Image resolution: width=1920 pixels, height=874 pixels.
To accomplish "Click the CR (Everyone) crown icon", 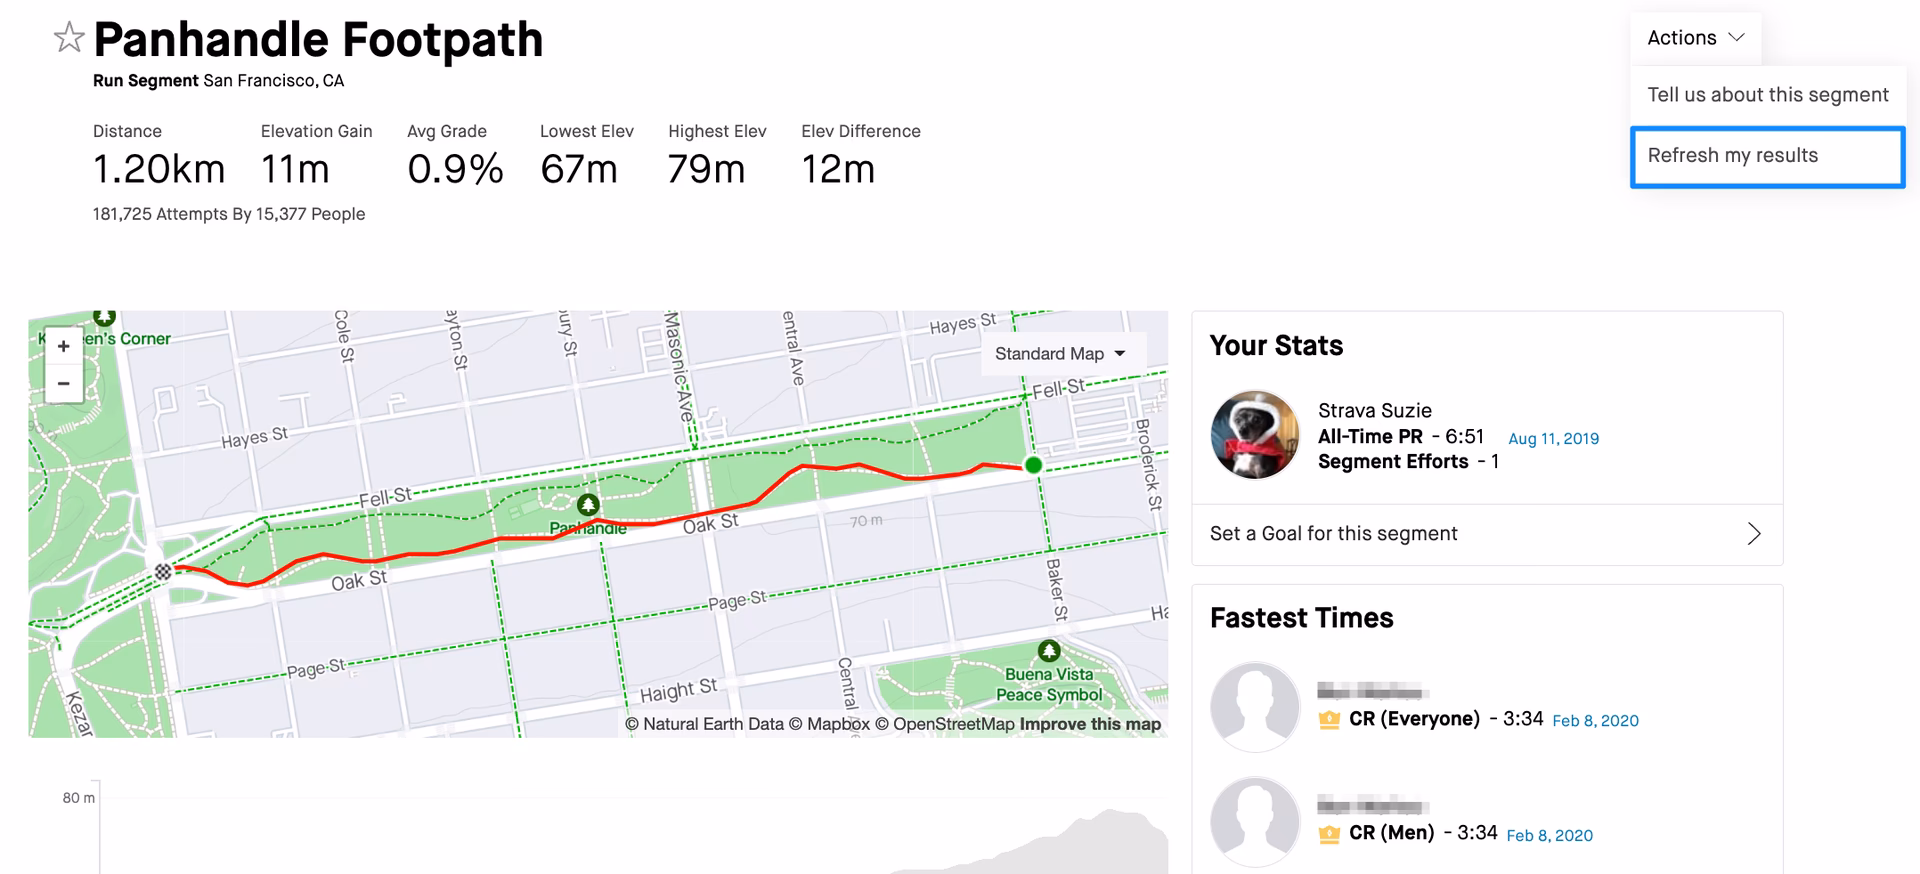I will pos(1328,719).
